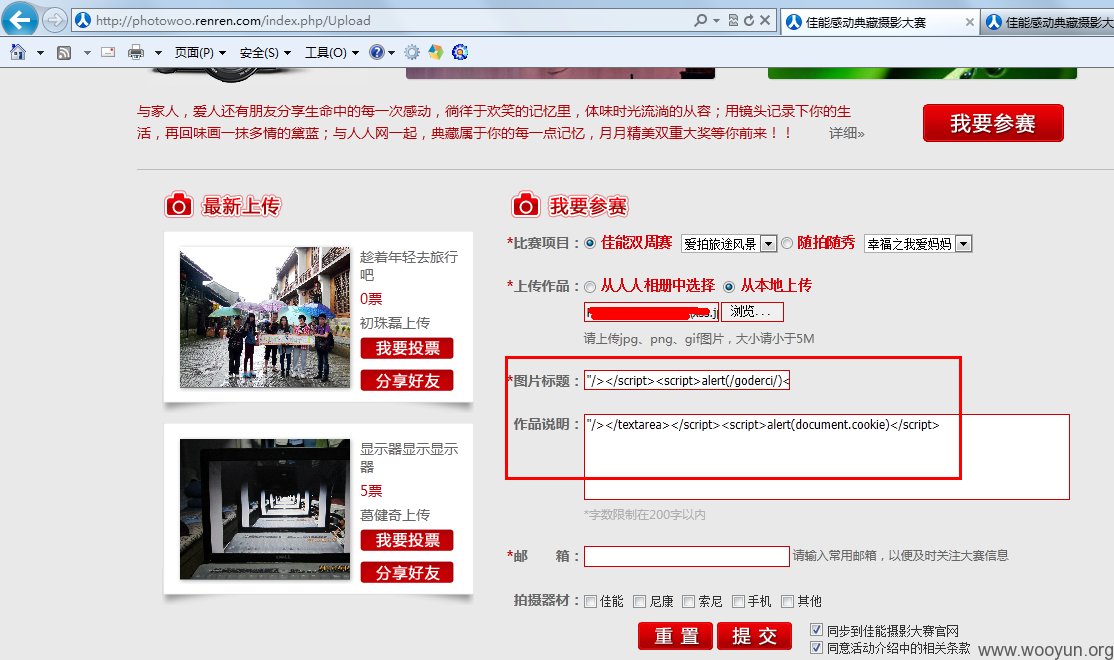1114x660 pixels.
Task: Select the 从本地上传 radio option
Action: [x=729, y=287]
